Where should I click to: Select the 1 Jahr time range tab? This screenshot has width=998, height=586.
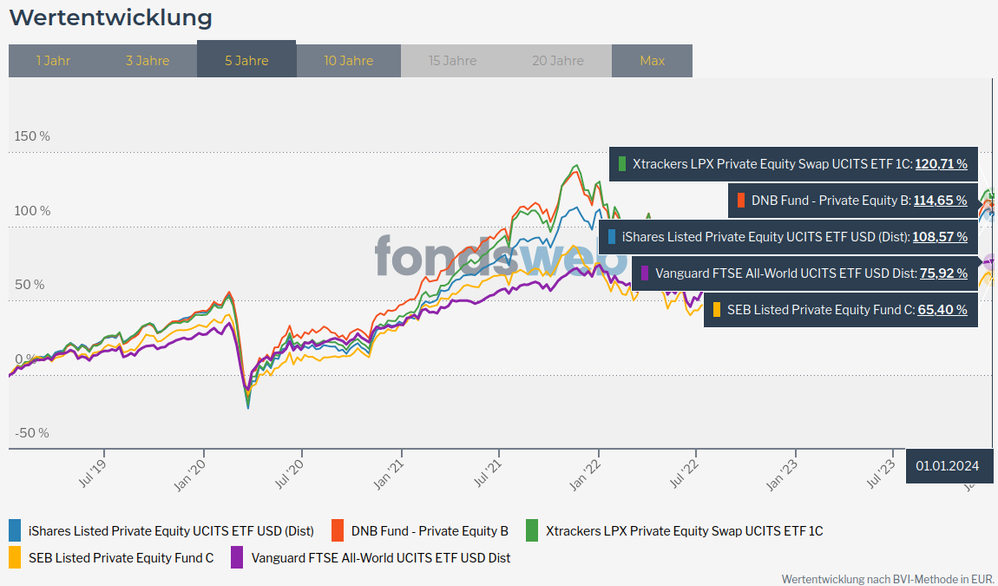[53, 61]
